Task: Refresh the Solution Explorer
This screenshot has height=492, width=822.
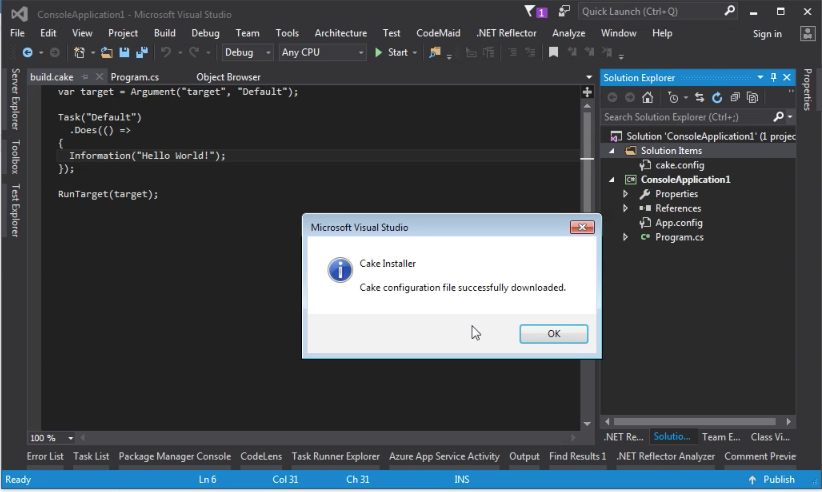Action: [x=717, y=97]
